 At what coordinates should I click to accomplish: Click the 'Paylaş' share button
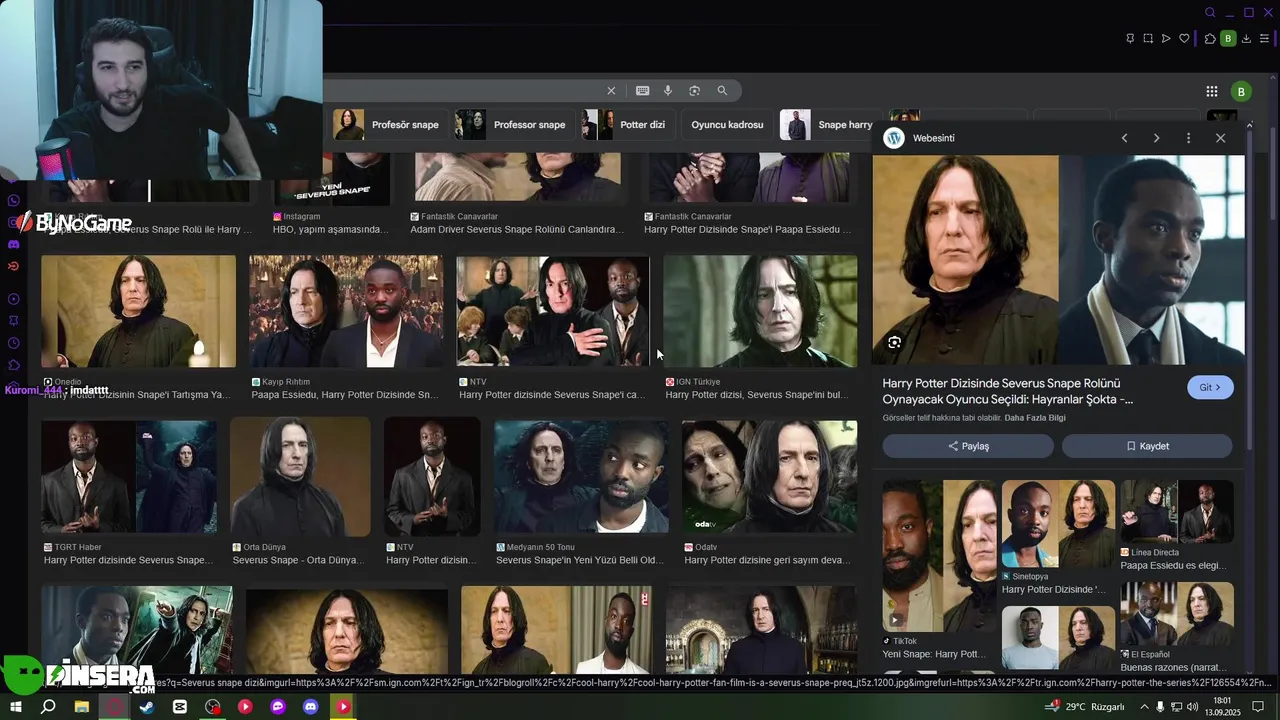pyautogui.click(x=968, y=446)
